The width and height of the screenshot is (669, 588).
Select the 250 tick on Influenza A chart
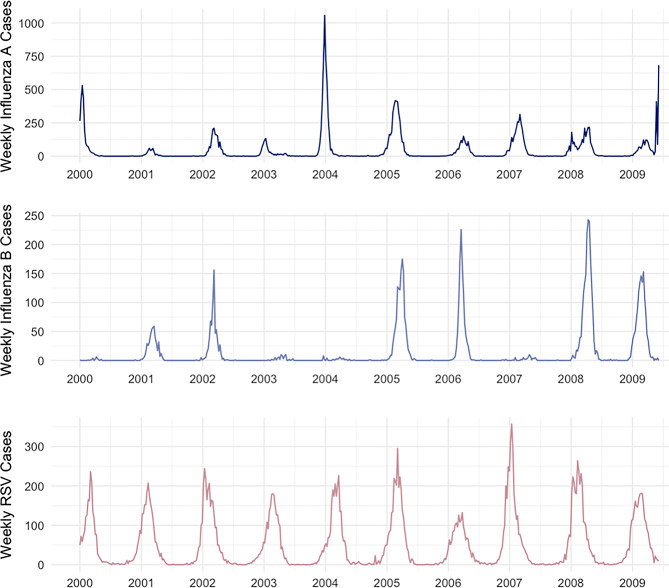[35, 123]
